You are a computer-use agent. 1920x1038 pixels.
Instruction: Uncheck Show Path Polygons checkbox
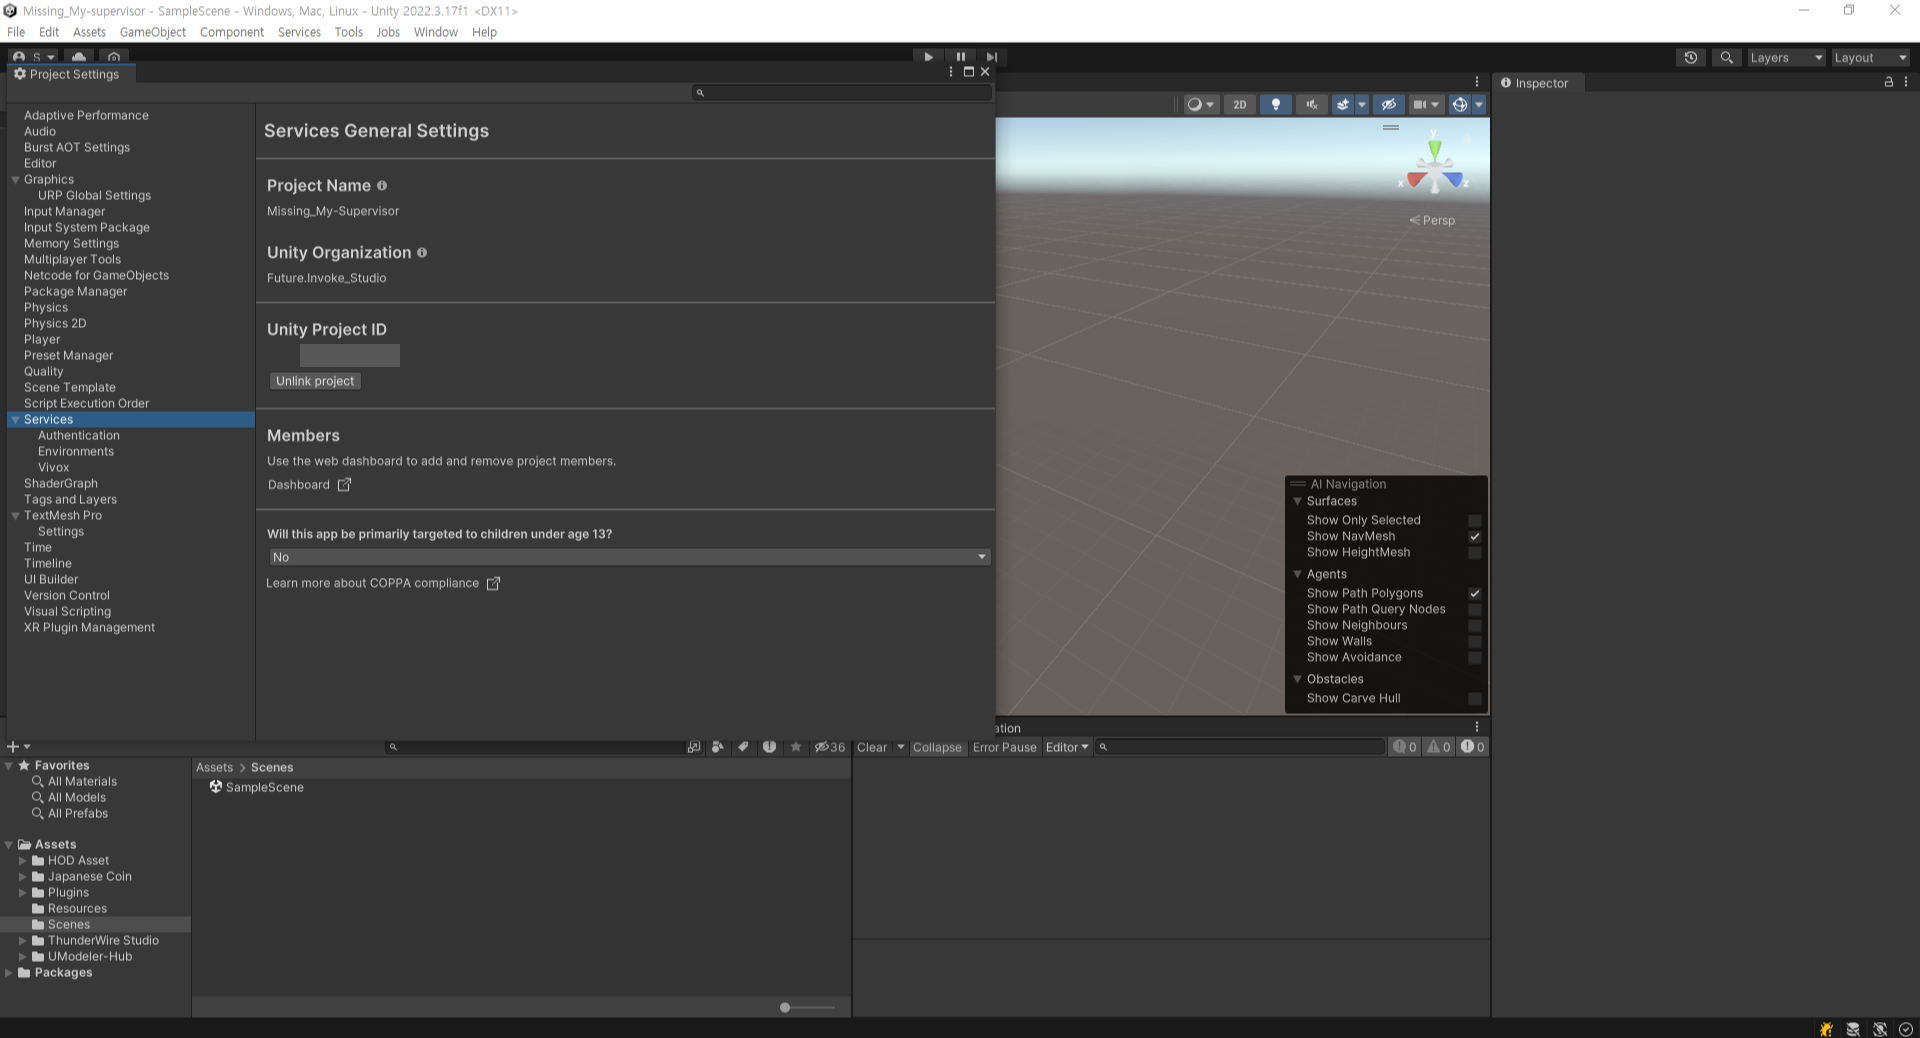click(1474, 593)
